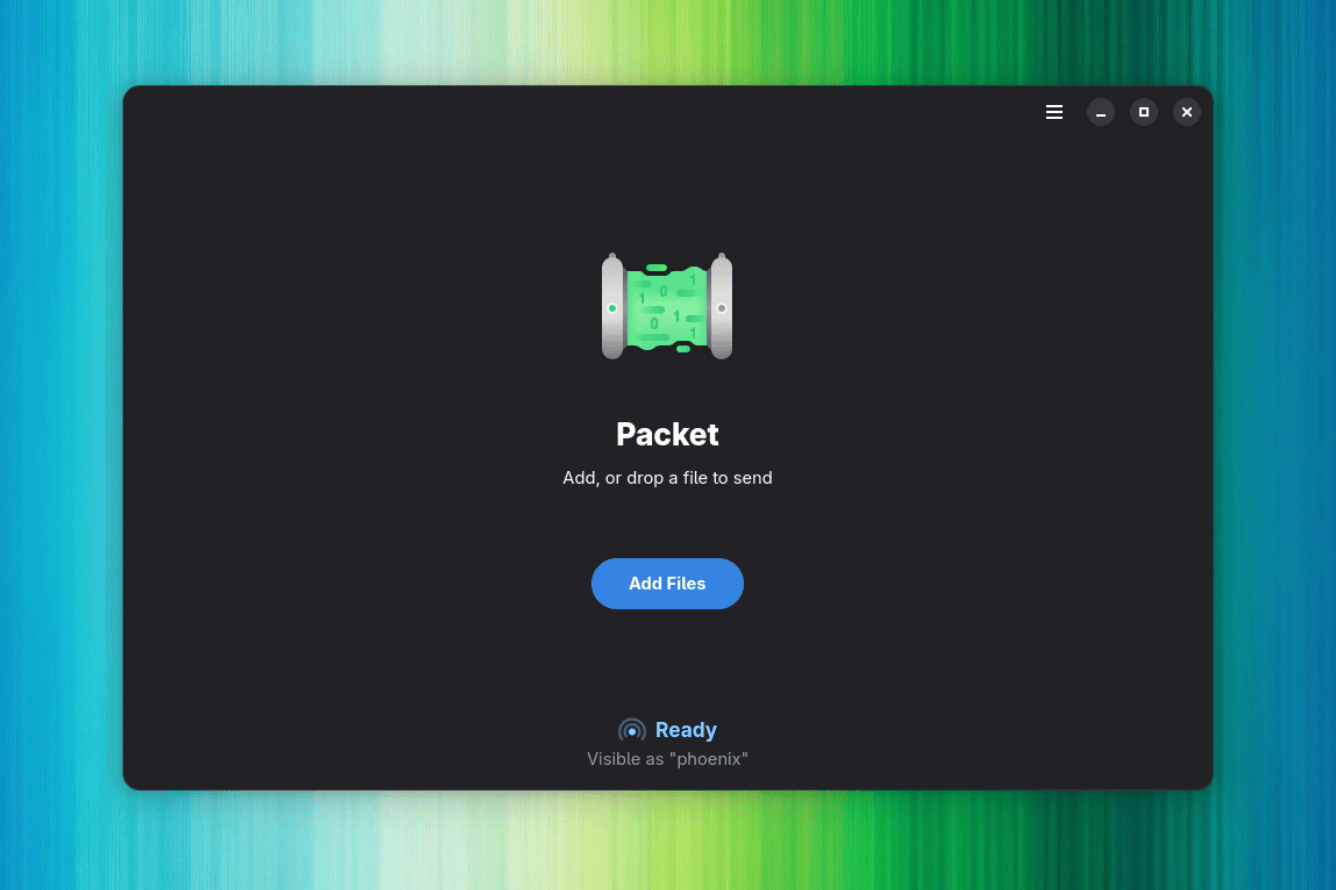This screenshot has width=1336, height=890.
Task: Click the blue "Ready" status label
Action: tap(686, 730)
